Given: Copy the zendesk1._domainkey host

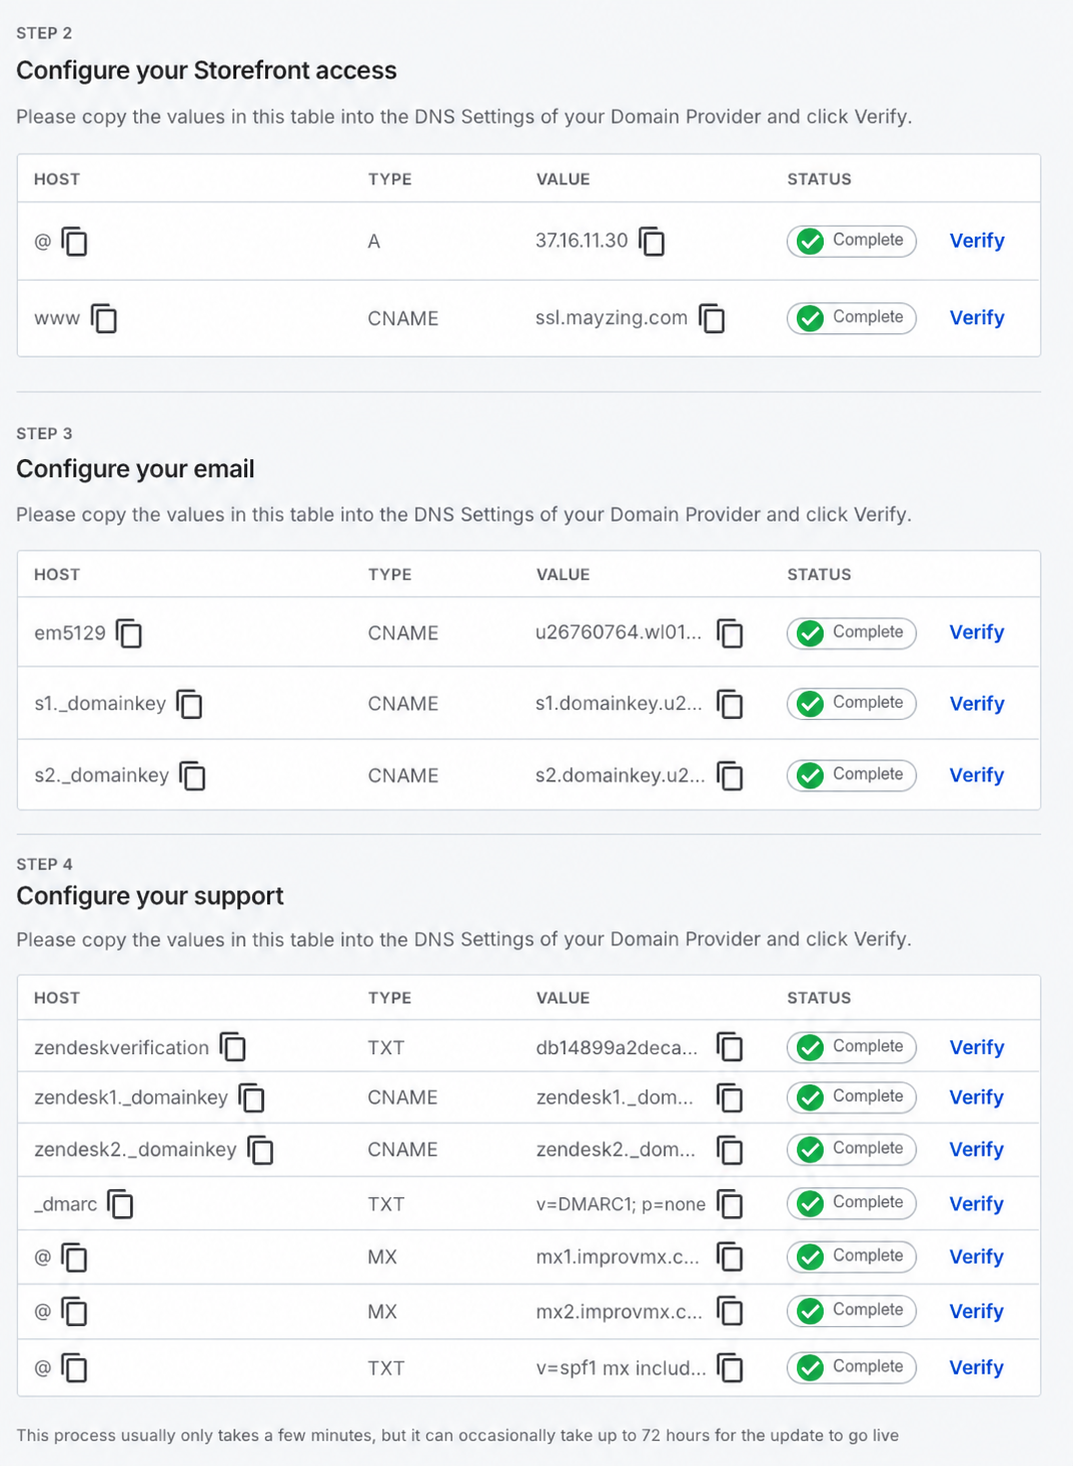Looking at the screenshot, I should tap(251, 1098).
